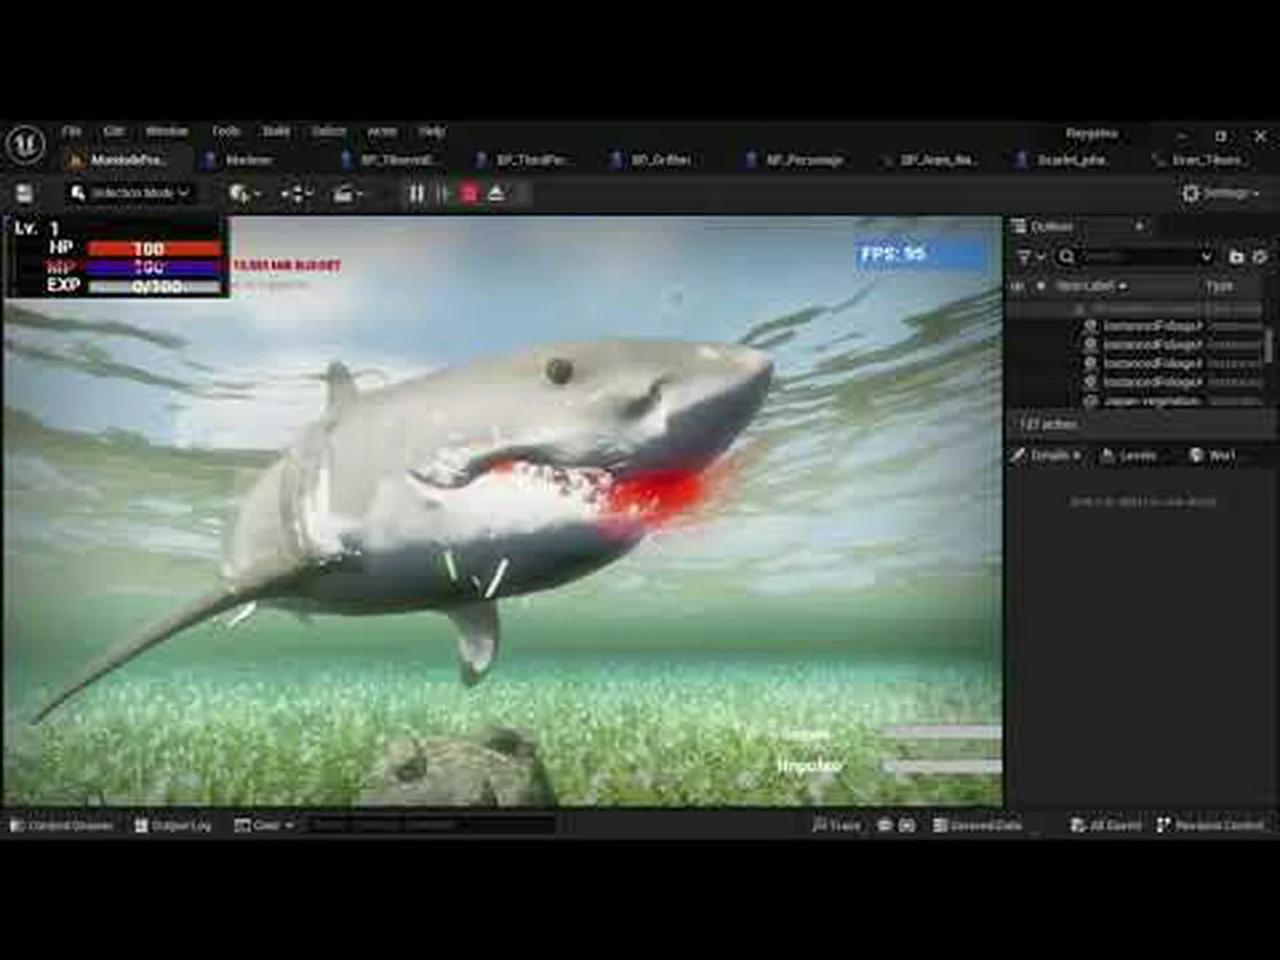Open the Outliner filter dropdown

click(1027, 257)
